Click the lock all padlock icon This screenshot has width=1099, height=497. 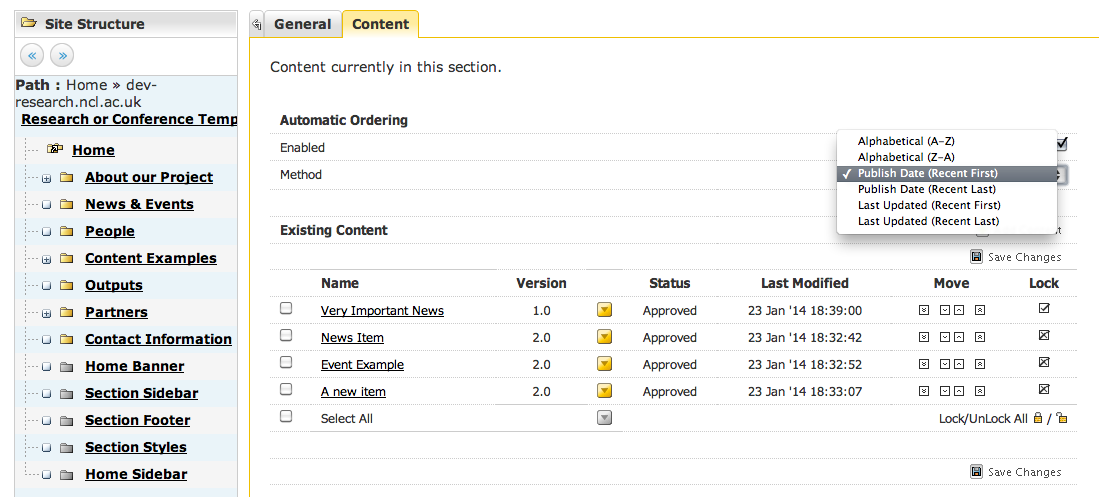point(1037,418)
